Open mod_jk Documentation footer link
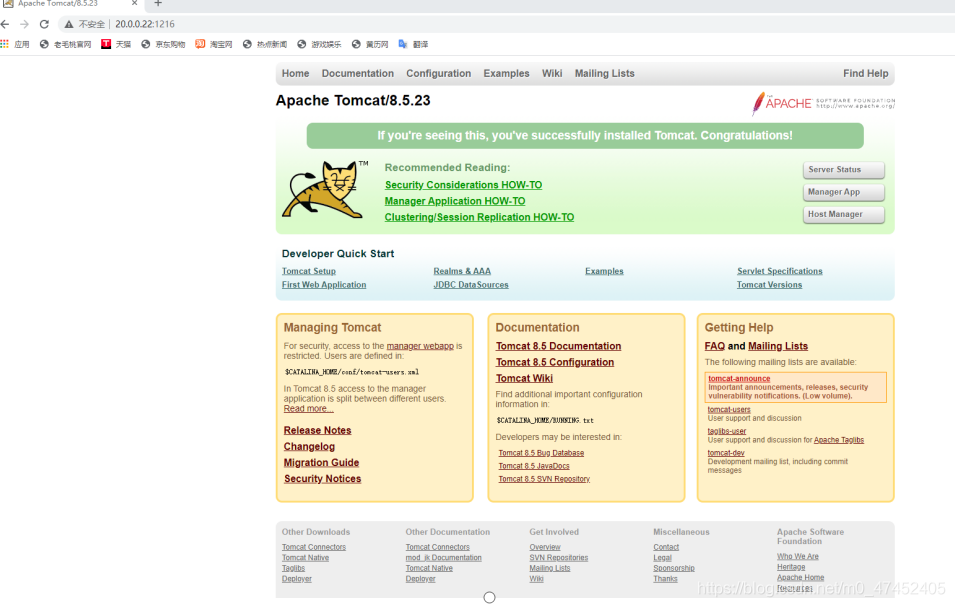 (x=443, y=558)
